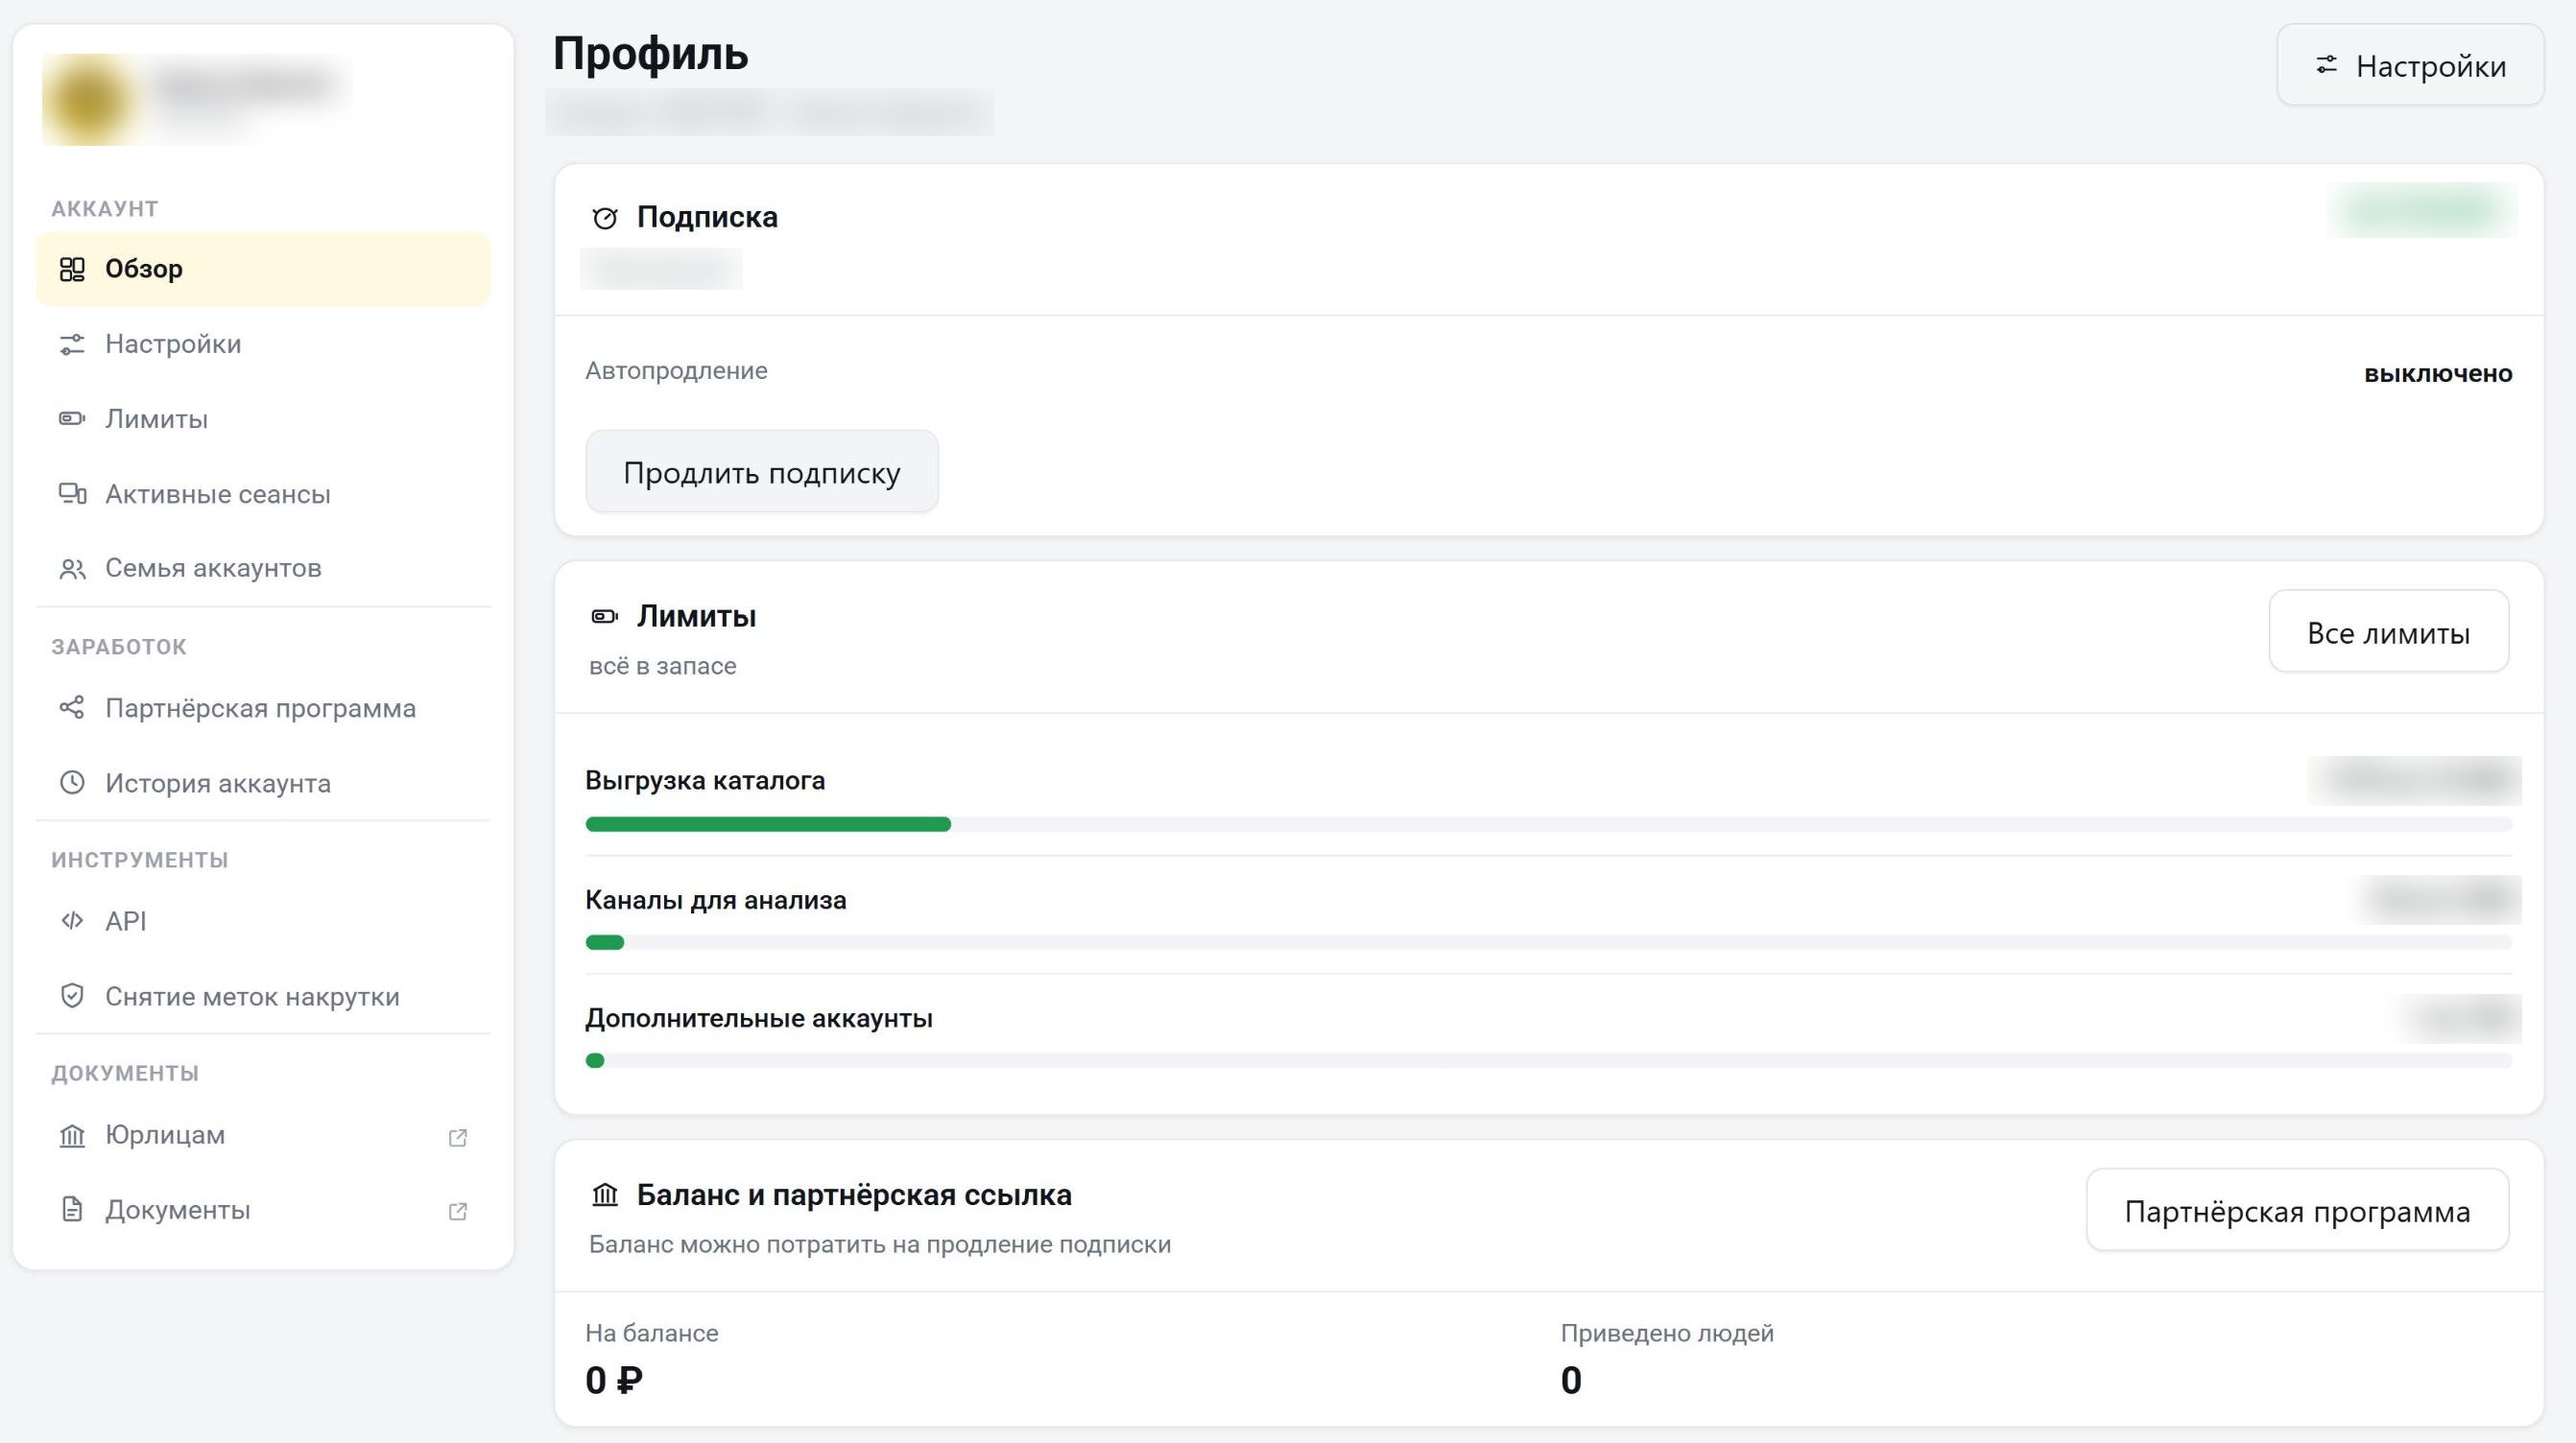Click the Автопродление label
This screenshot has height=1443, width=2576.
tap(676, 371)
